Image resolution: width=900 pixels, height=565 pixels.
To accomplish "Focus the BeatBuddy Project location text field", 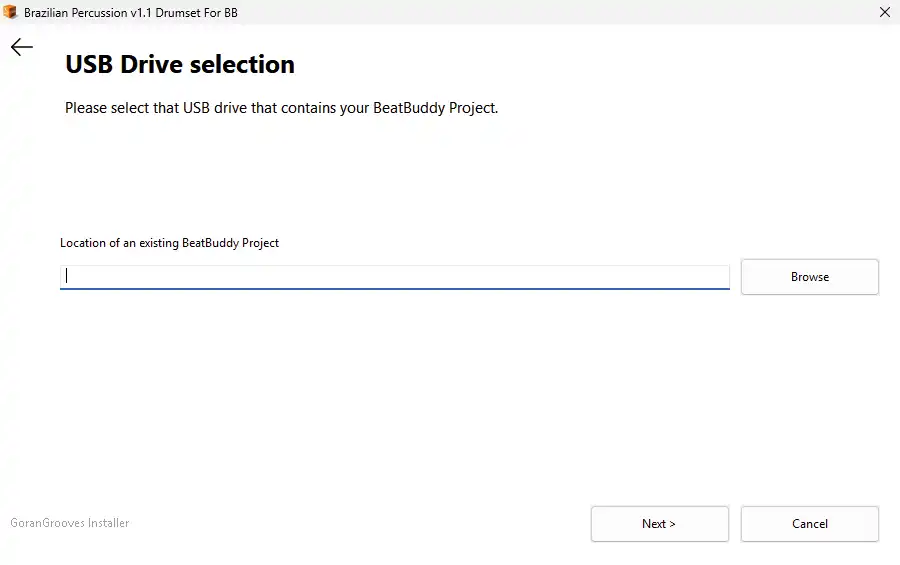I will pyautogui.click(x=395, y=277).
